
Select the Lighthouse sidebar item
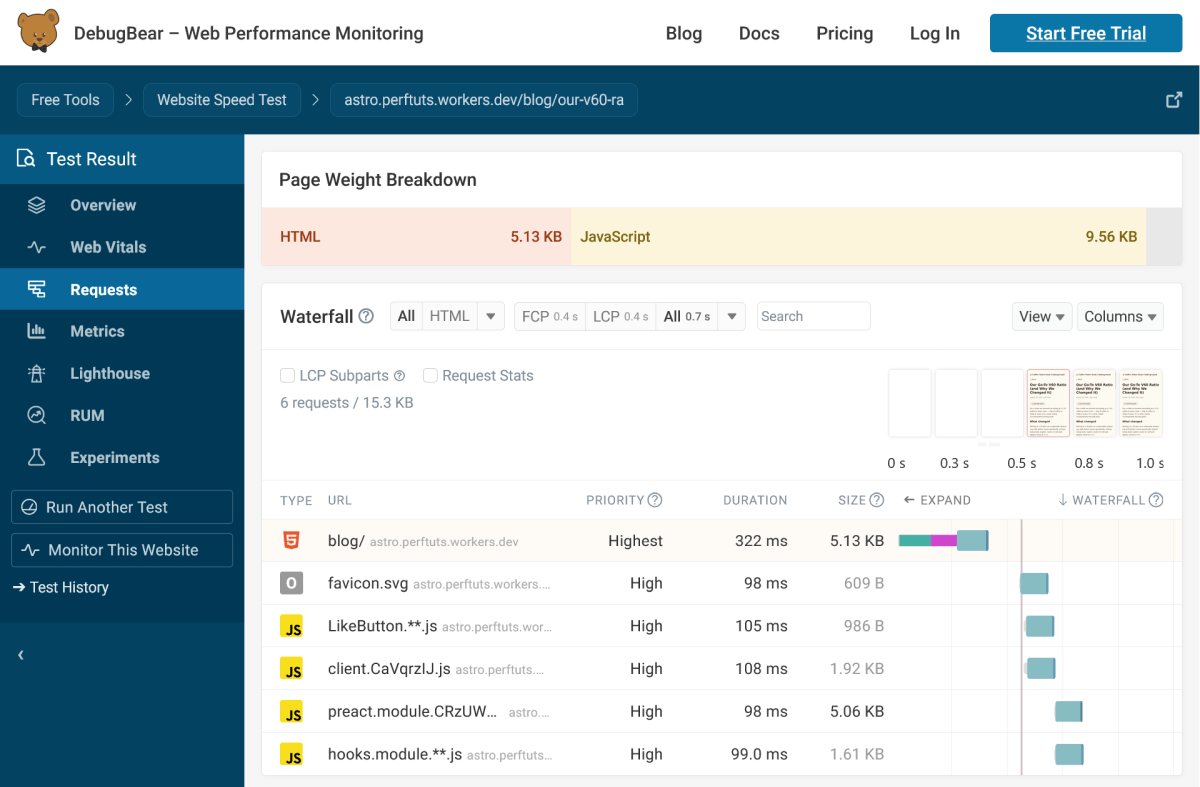(x=122, y=373)
